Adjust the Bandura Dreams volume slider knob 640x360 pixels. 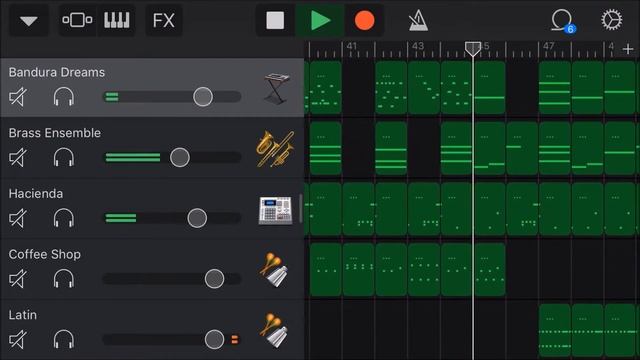pos(203,97)
